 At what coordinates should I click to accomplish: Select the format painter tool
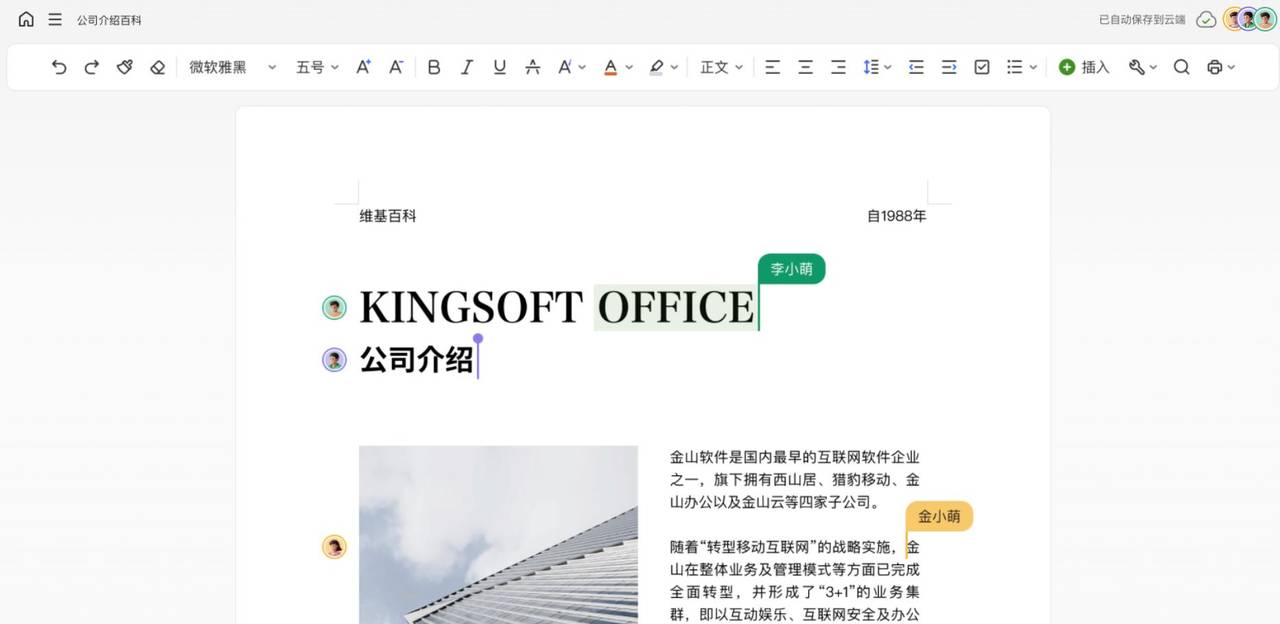pos(124,66)
